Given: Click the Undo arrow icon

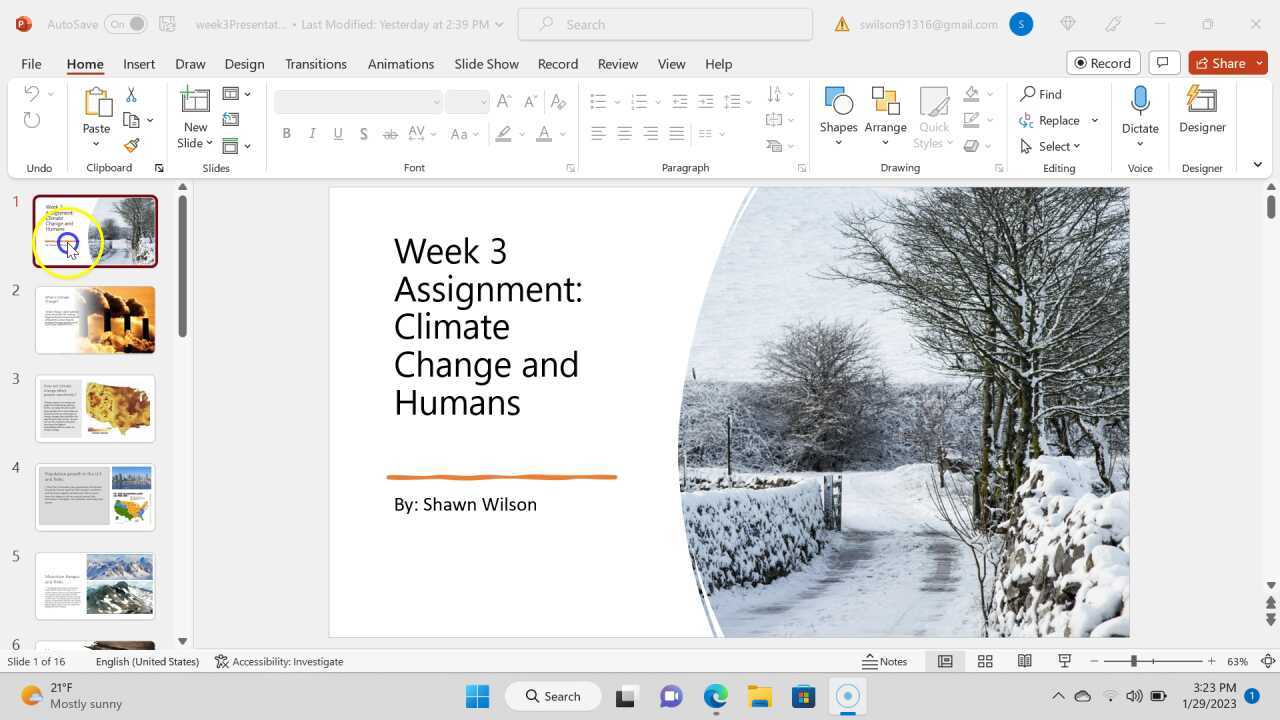Looking at the screenshot, I should (31, 94).
